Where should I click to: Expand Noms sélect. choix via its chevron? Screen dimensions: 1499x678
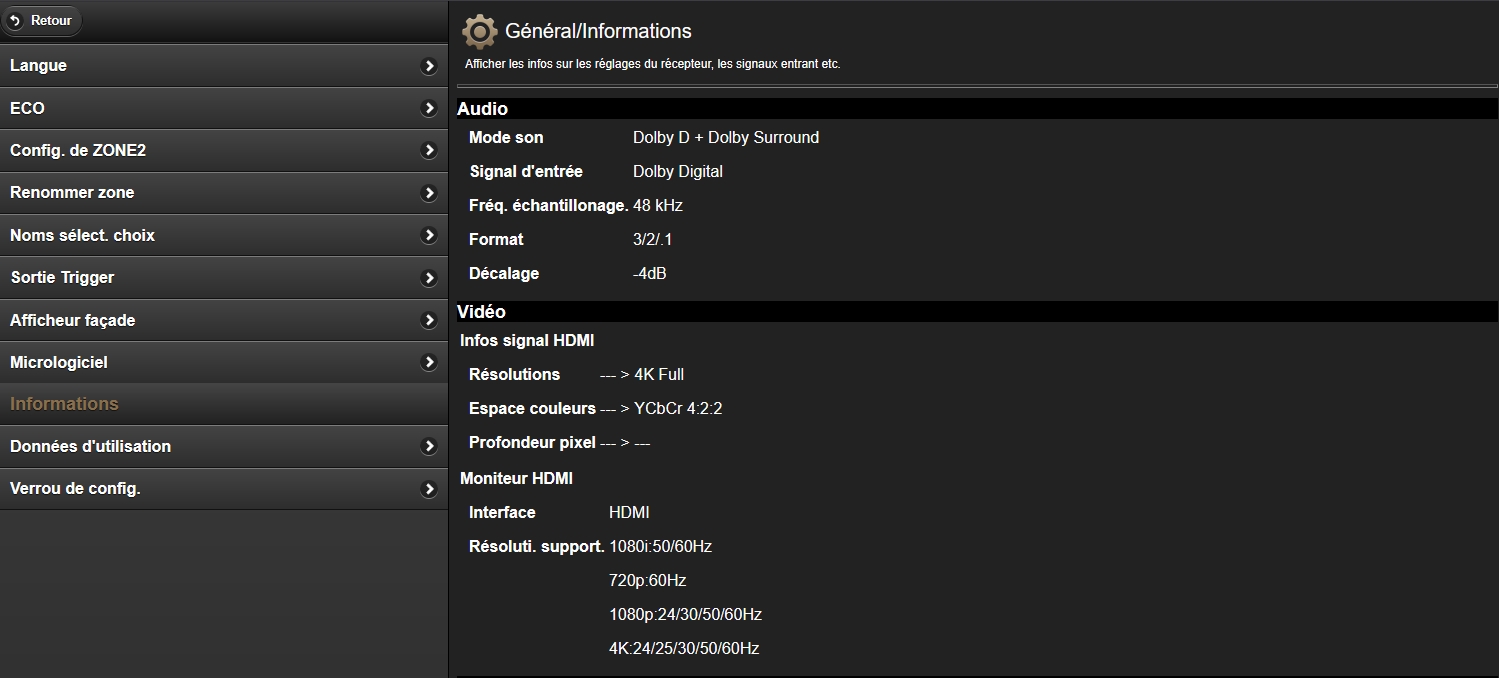(429, 236)
